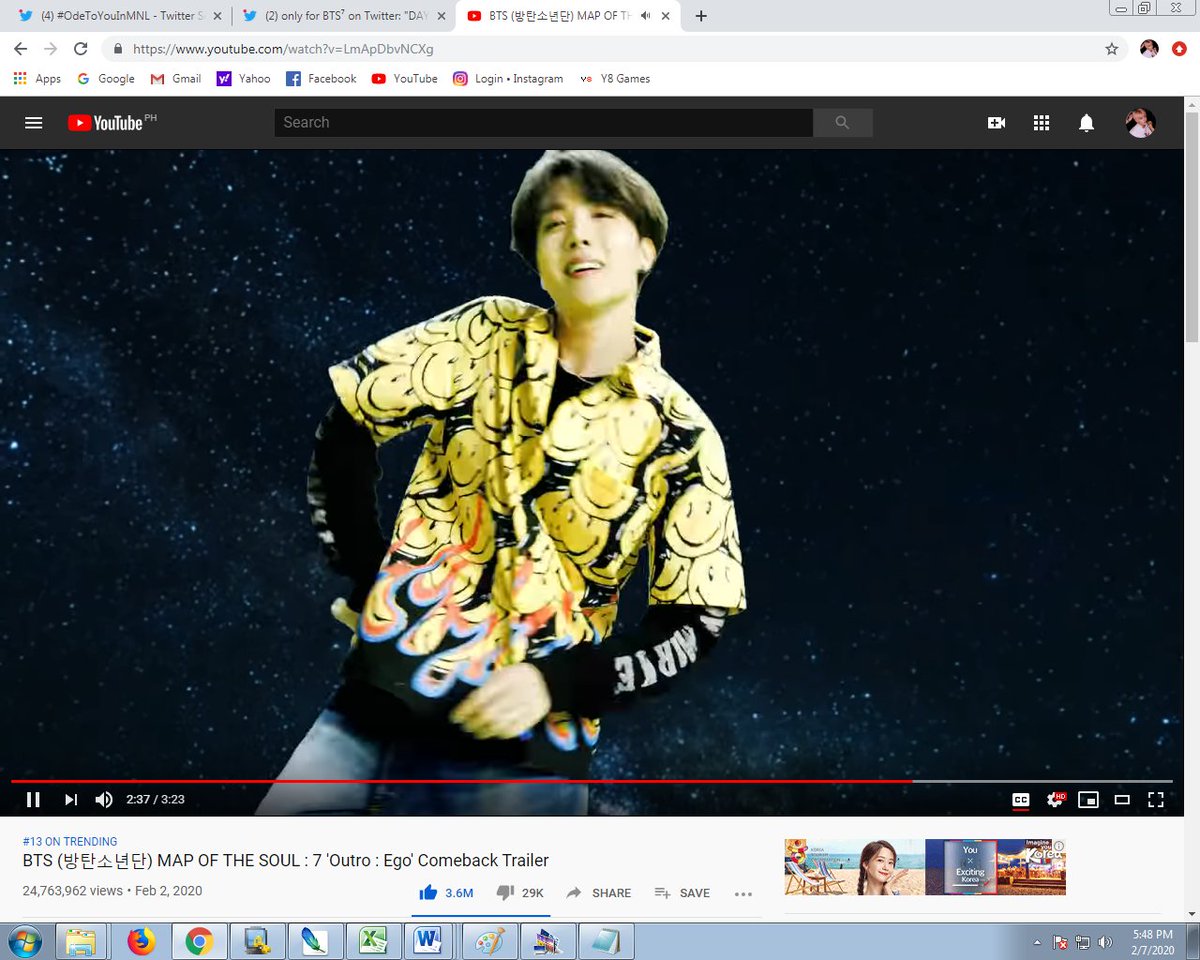The image size is (1200, 960).
Task: Switch to theater mode icon
Action: coord(1122,799)
